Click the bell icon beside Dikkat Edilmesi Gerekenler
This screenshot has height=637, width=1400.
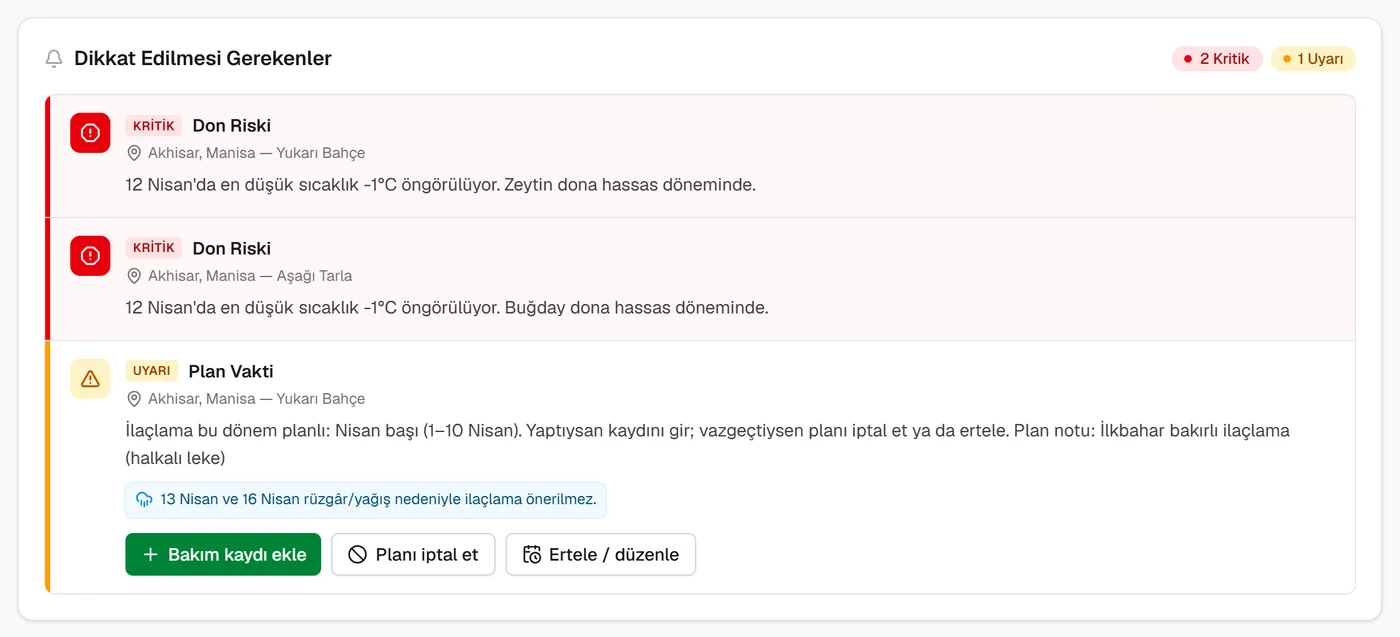click(54, 59)
